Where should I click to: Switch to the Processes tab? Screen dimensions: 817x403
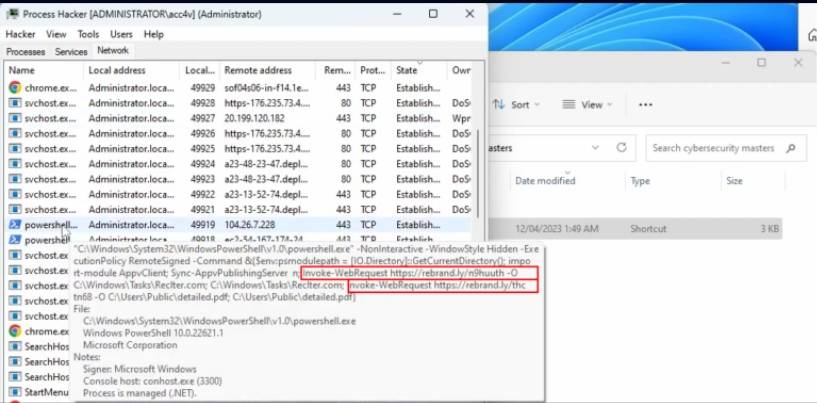[25, 51]
